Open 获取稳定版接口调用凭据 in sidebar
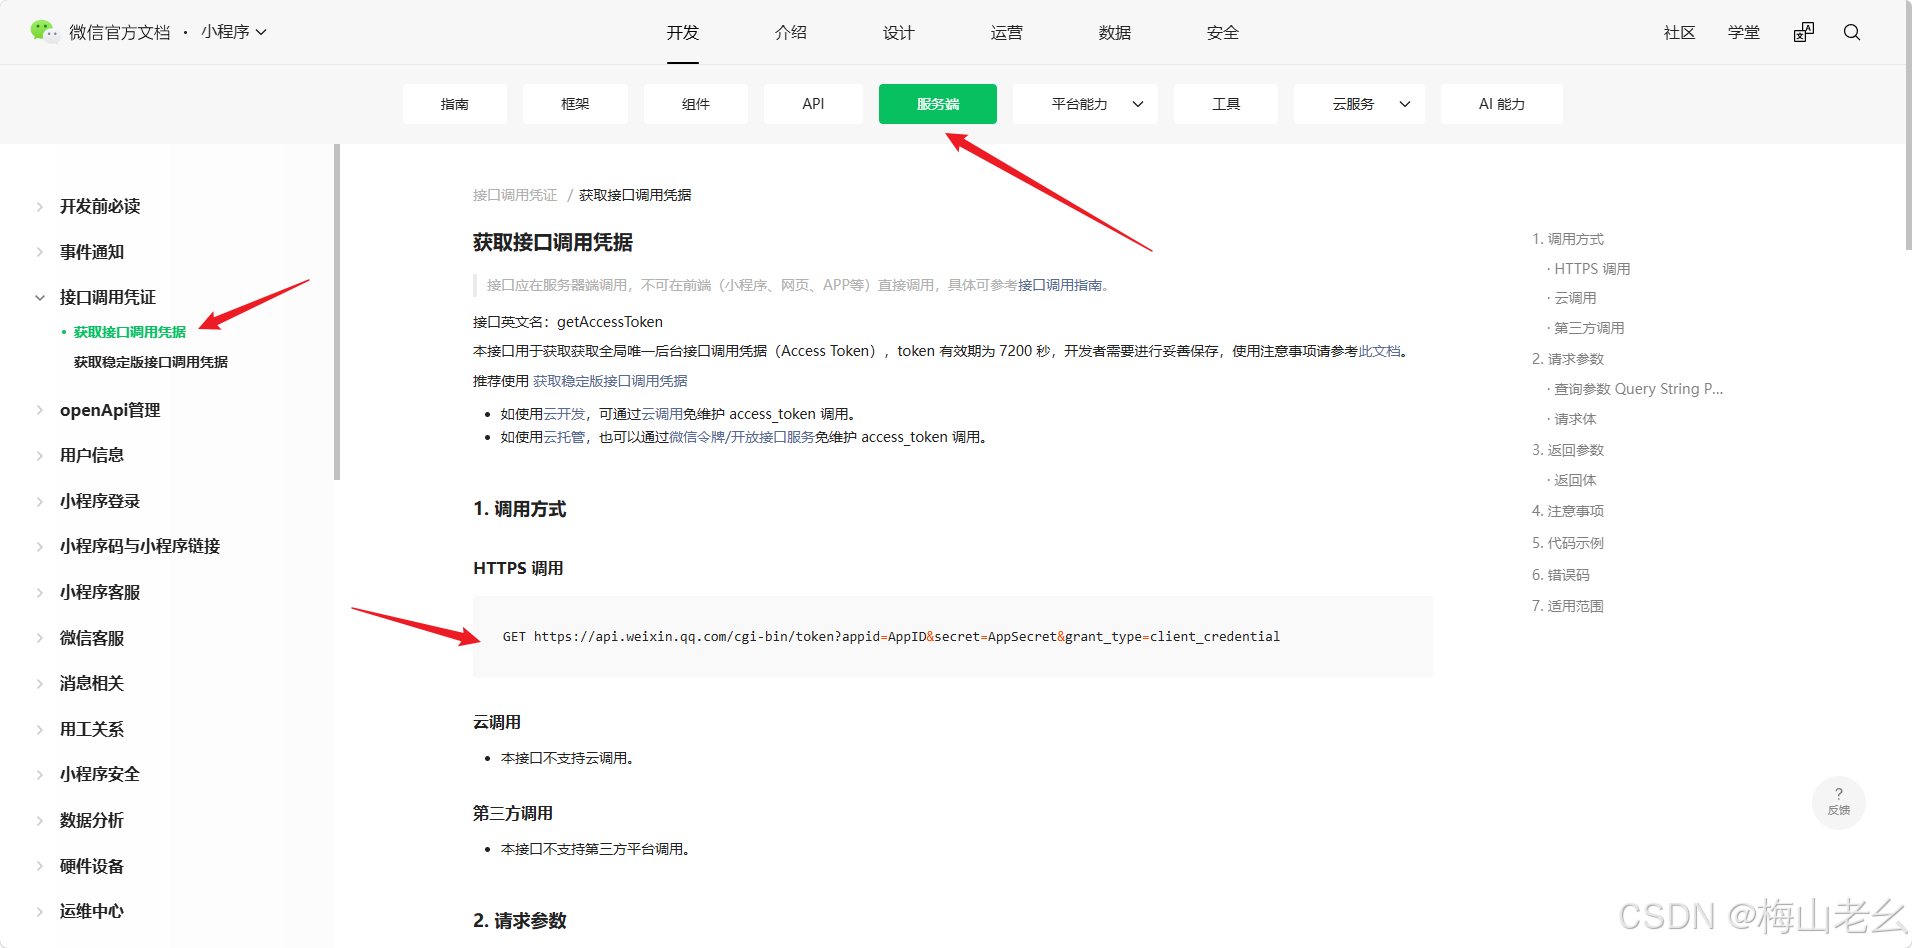The image size is (1912, 948). pyautogui.click(x=151, y=362)
